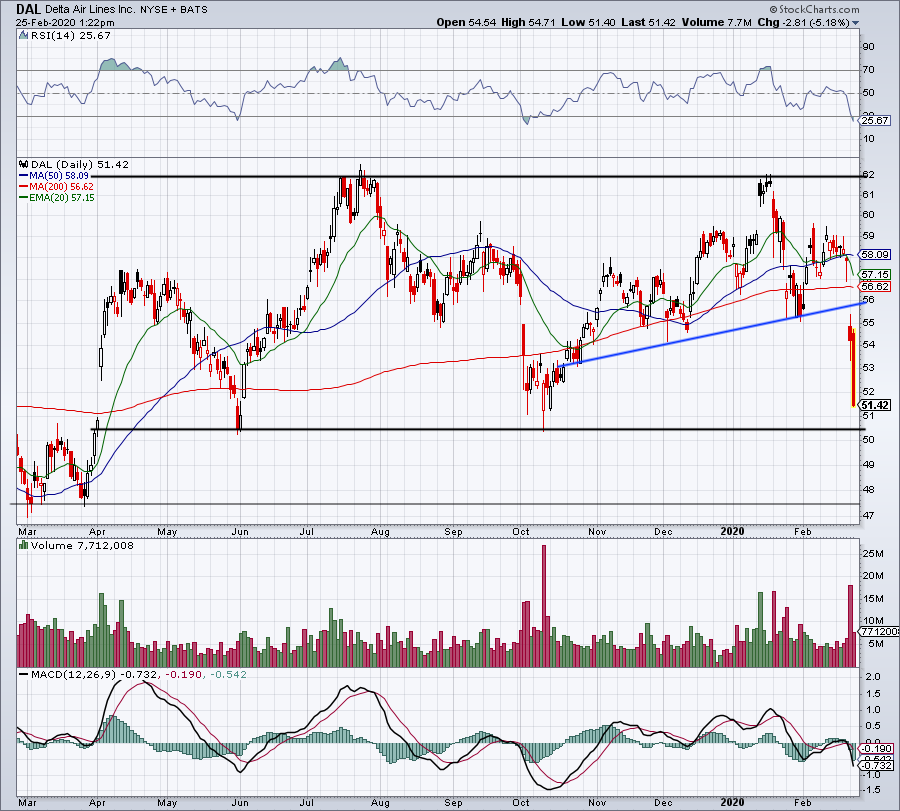Click the 25M volume axis label
The height and width of the screenshot is (811, 900).
(872, 554)
